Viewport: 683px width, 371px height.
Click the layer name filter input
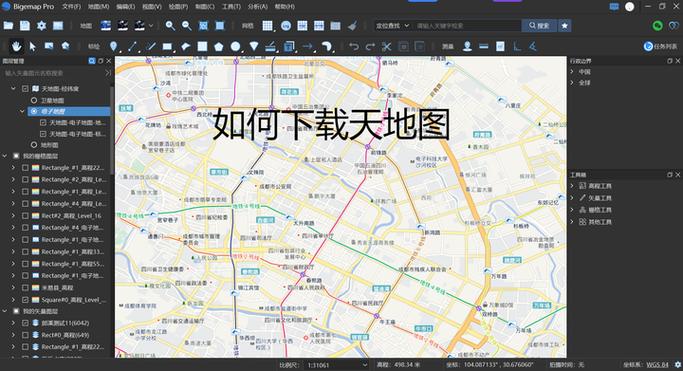(x=52, y=73)
